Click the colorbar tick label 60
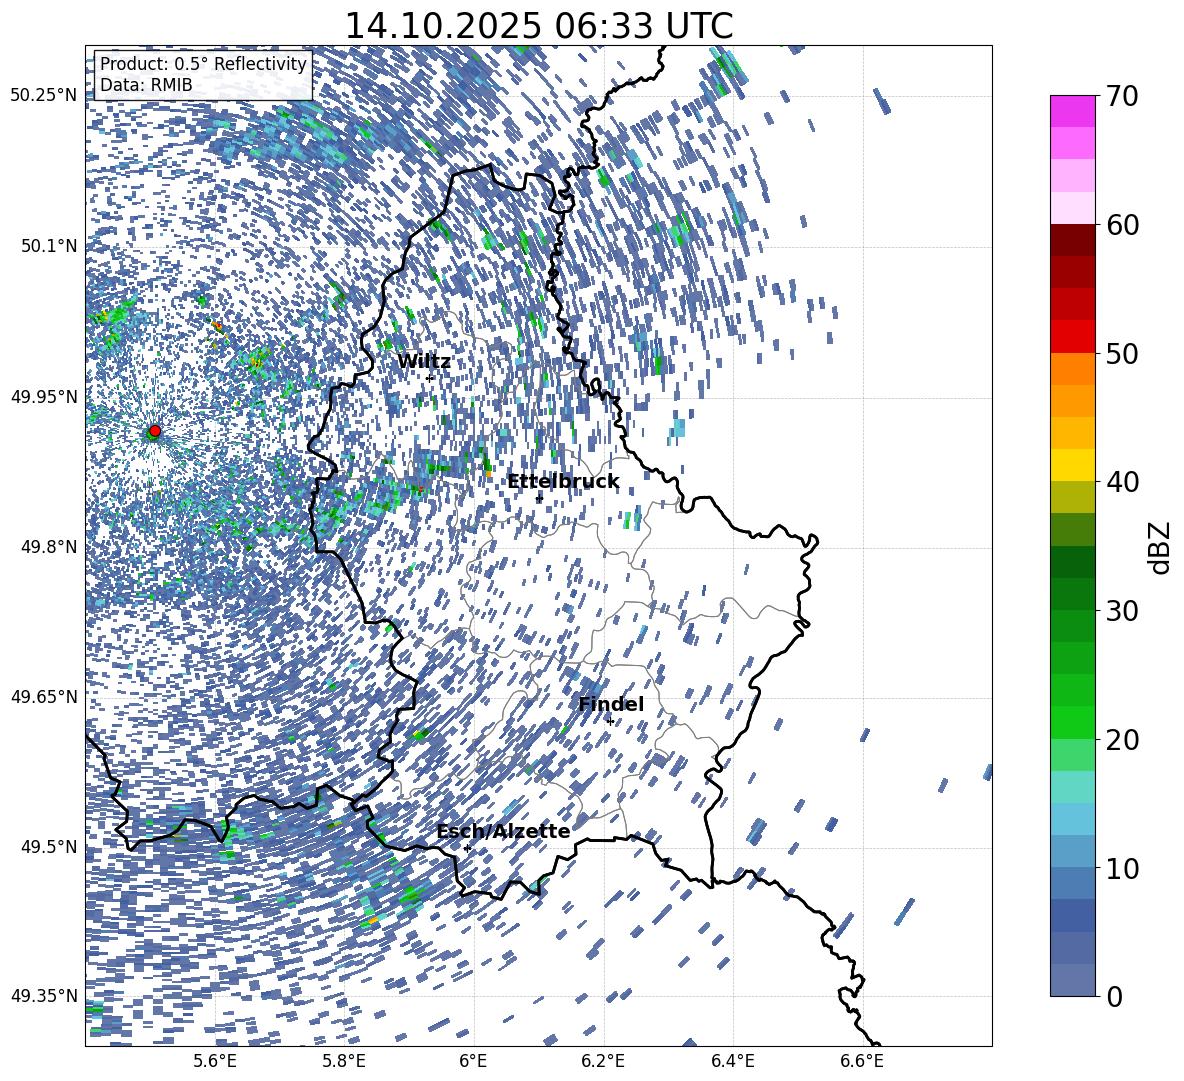Screen dimensions: 1184x1081 tap(1123, 225)
